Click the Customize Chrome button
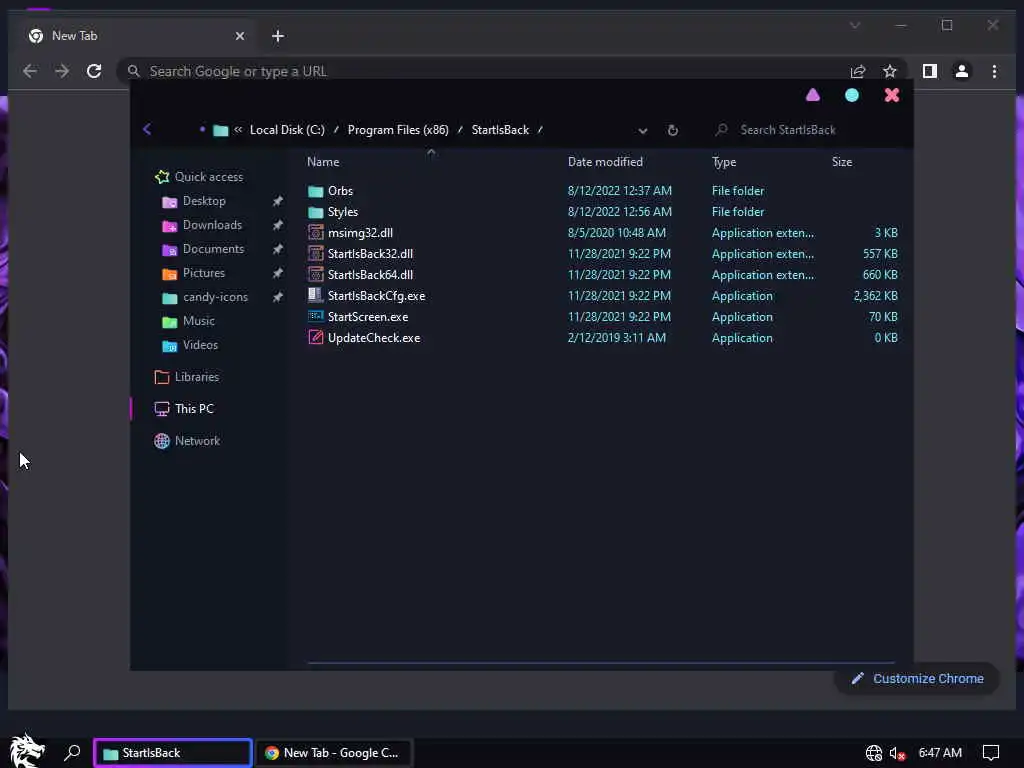The image size is (1024, 768). coord(916,679)
